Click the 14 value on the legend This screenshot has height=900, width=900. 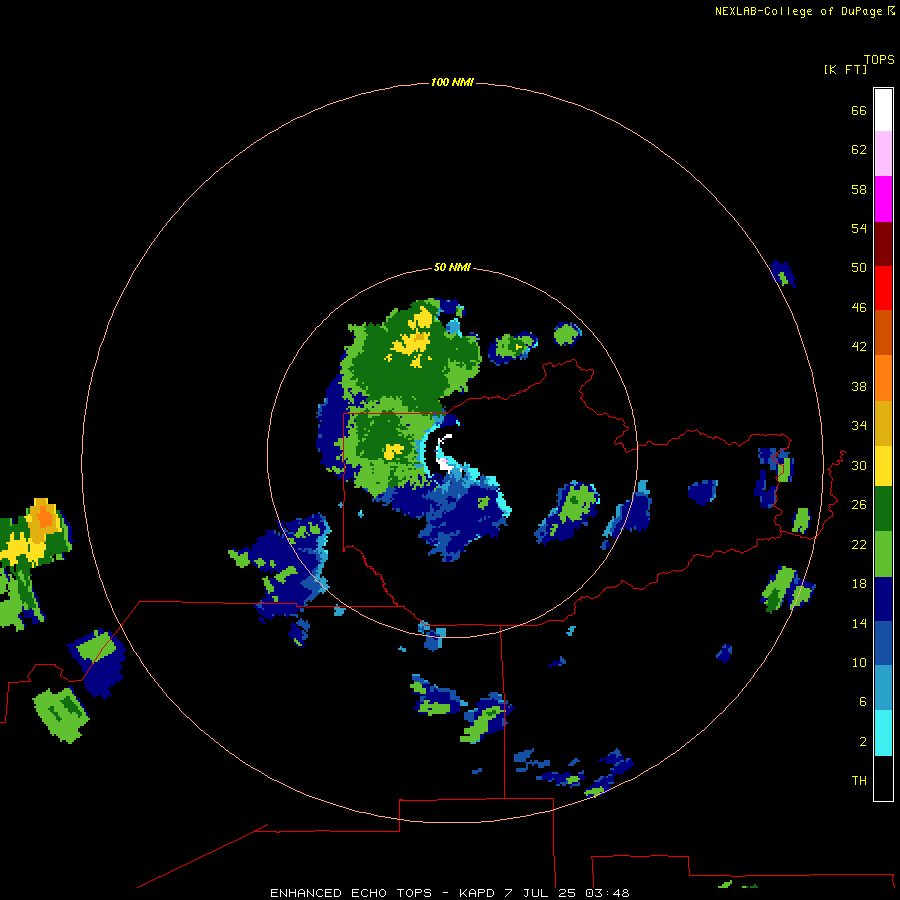859,623
